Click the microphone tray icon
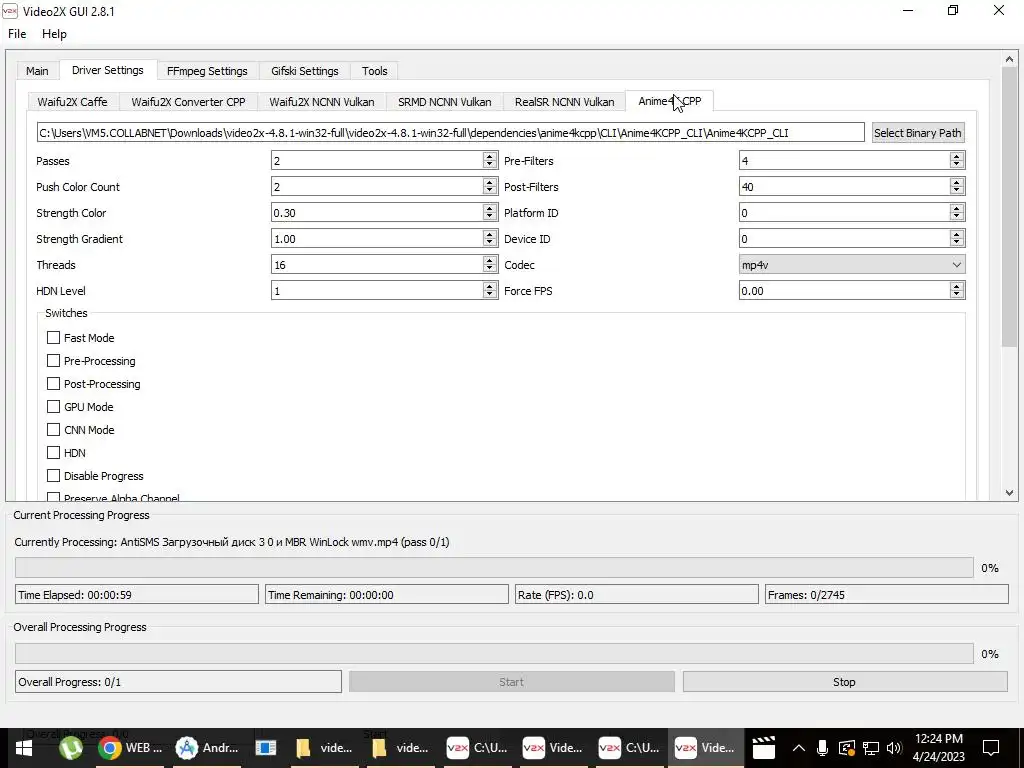Screen dimensions: 1024x768 tap(822, 748)
